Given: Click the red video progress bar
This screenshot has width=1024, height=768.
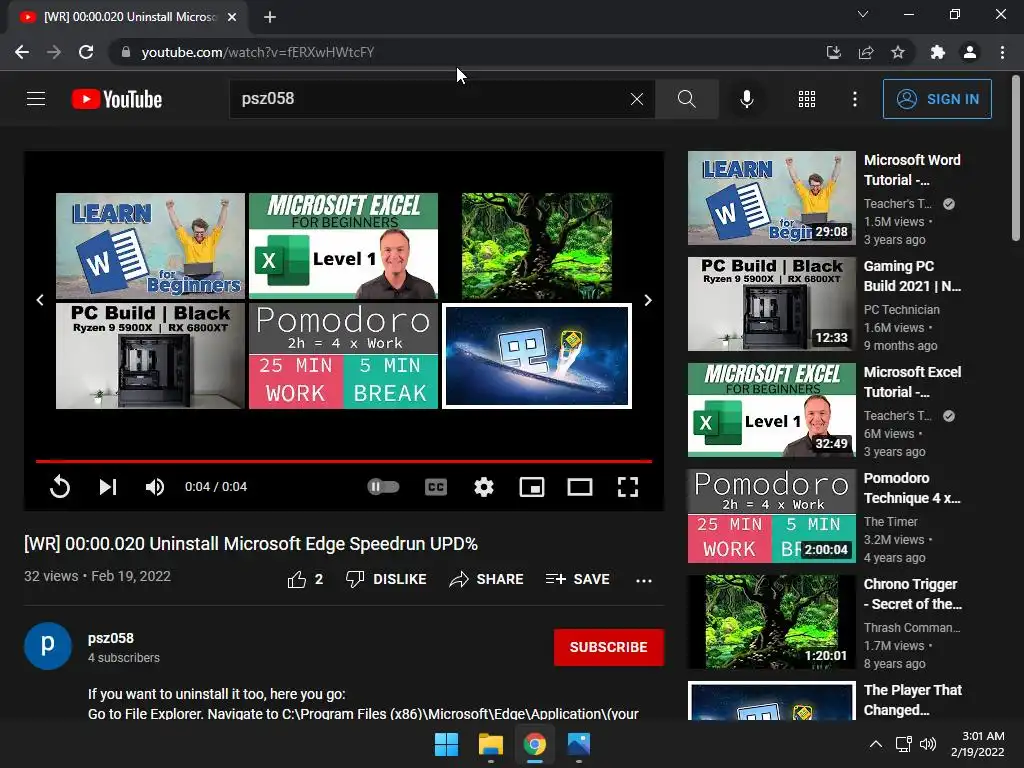Looking at the screenshot, I should [x=344, y=461].
